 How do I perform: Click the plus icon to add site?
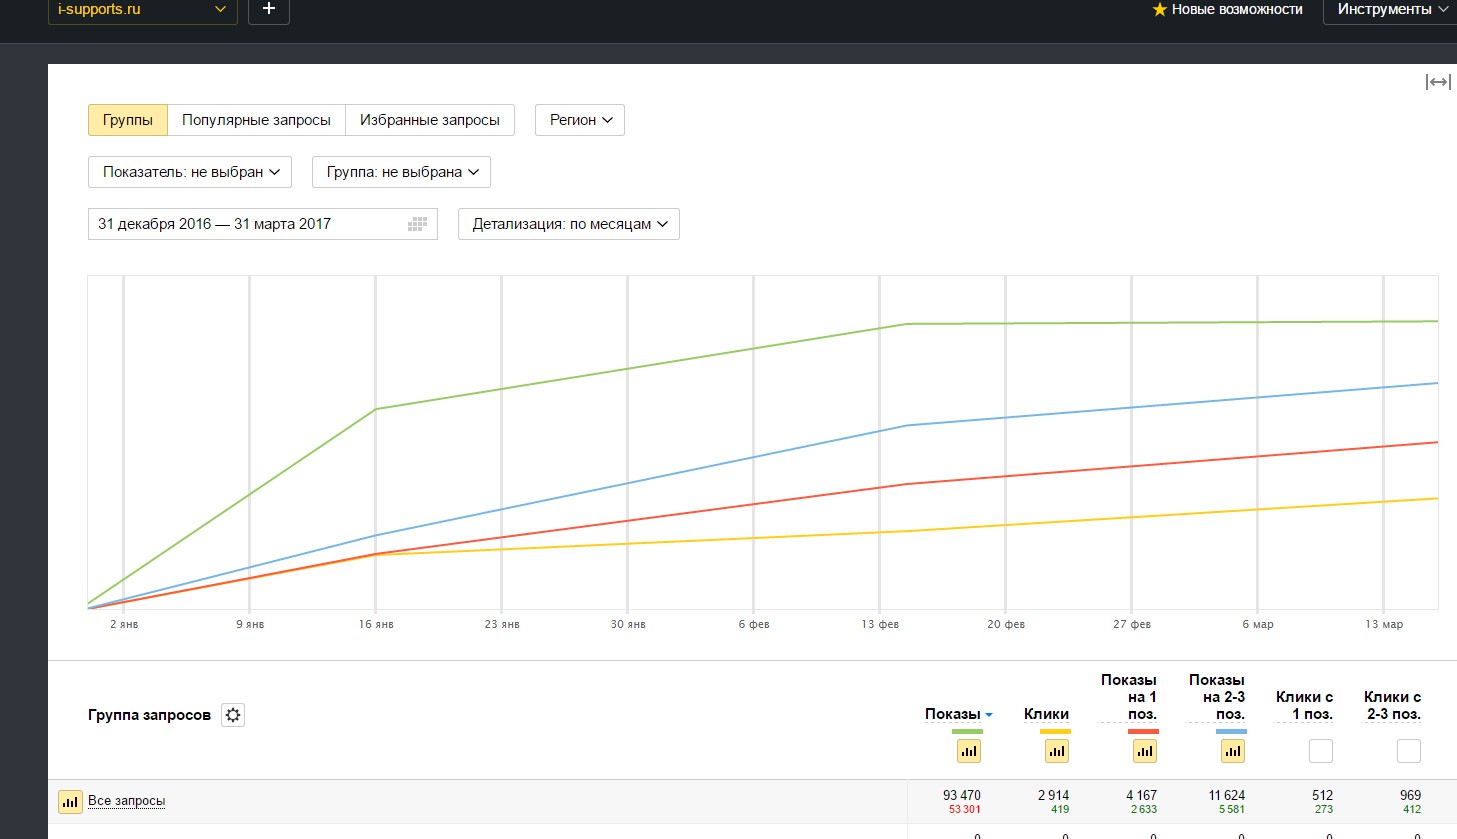tap(268, 9)
